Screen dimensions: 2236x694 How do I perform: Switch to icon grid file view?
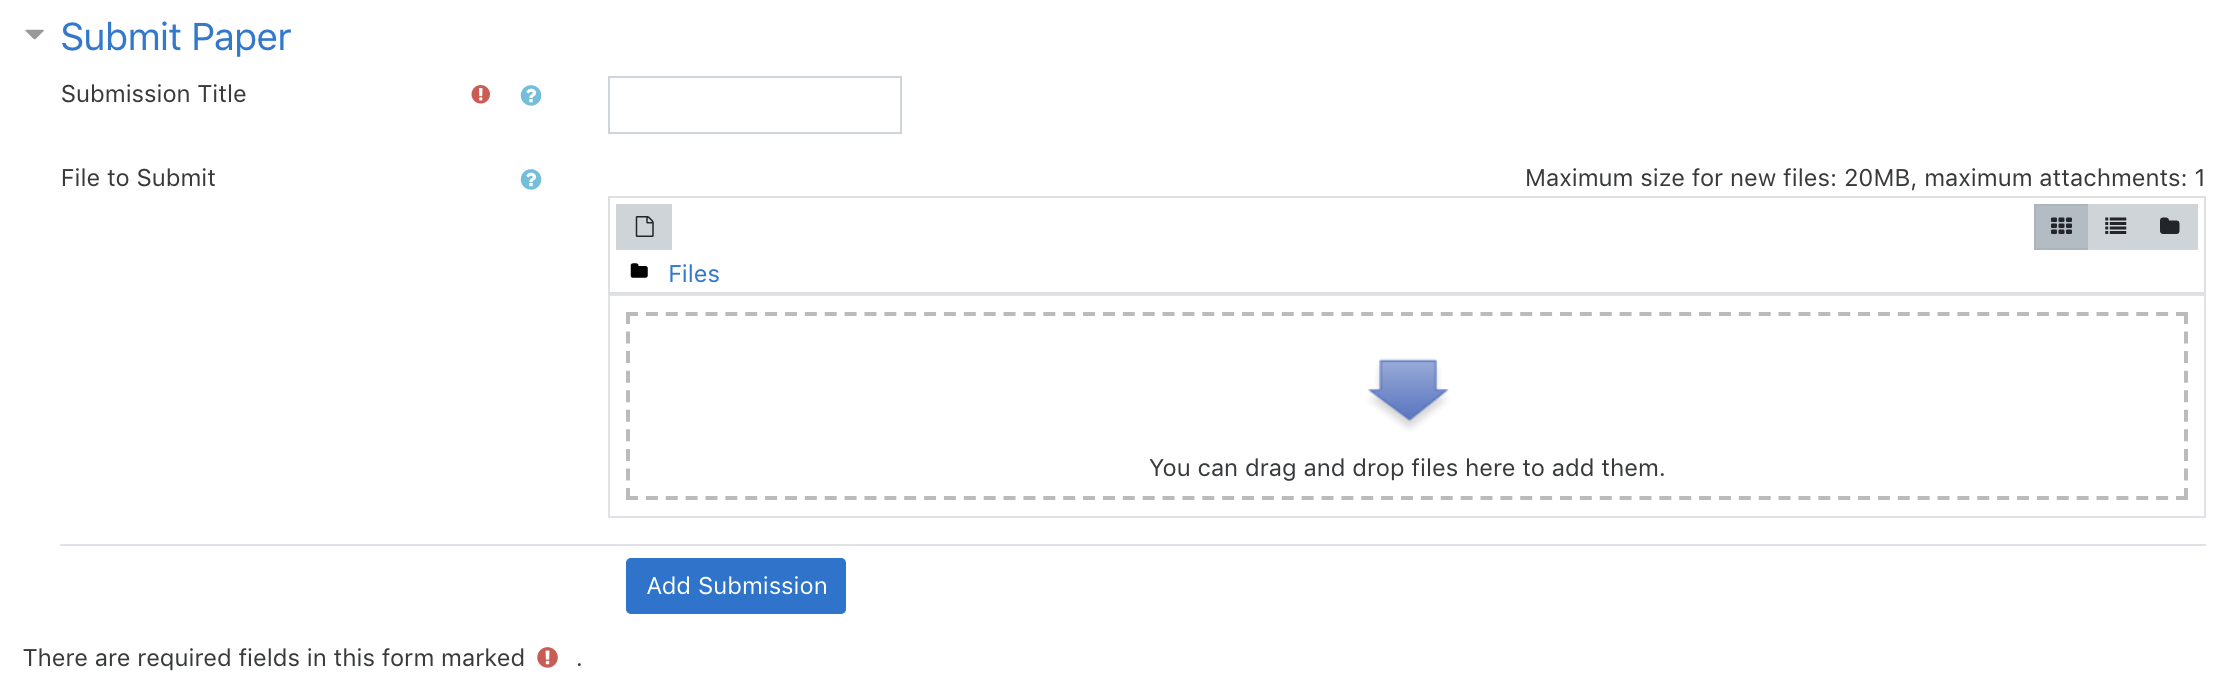pos(2061,226)
